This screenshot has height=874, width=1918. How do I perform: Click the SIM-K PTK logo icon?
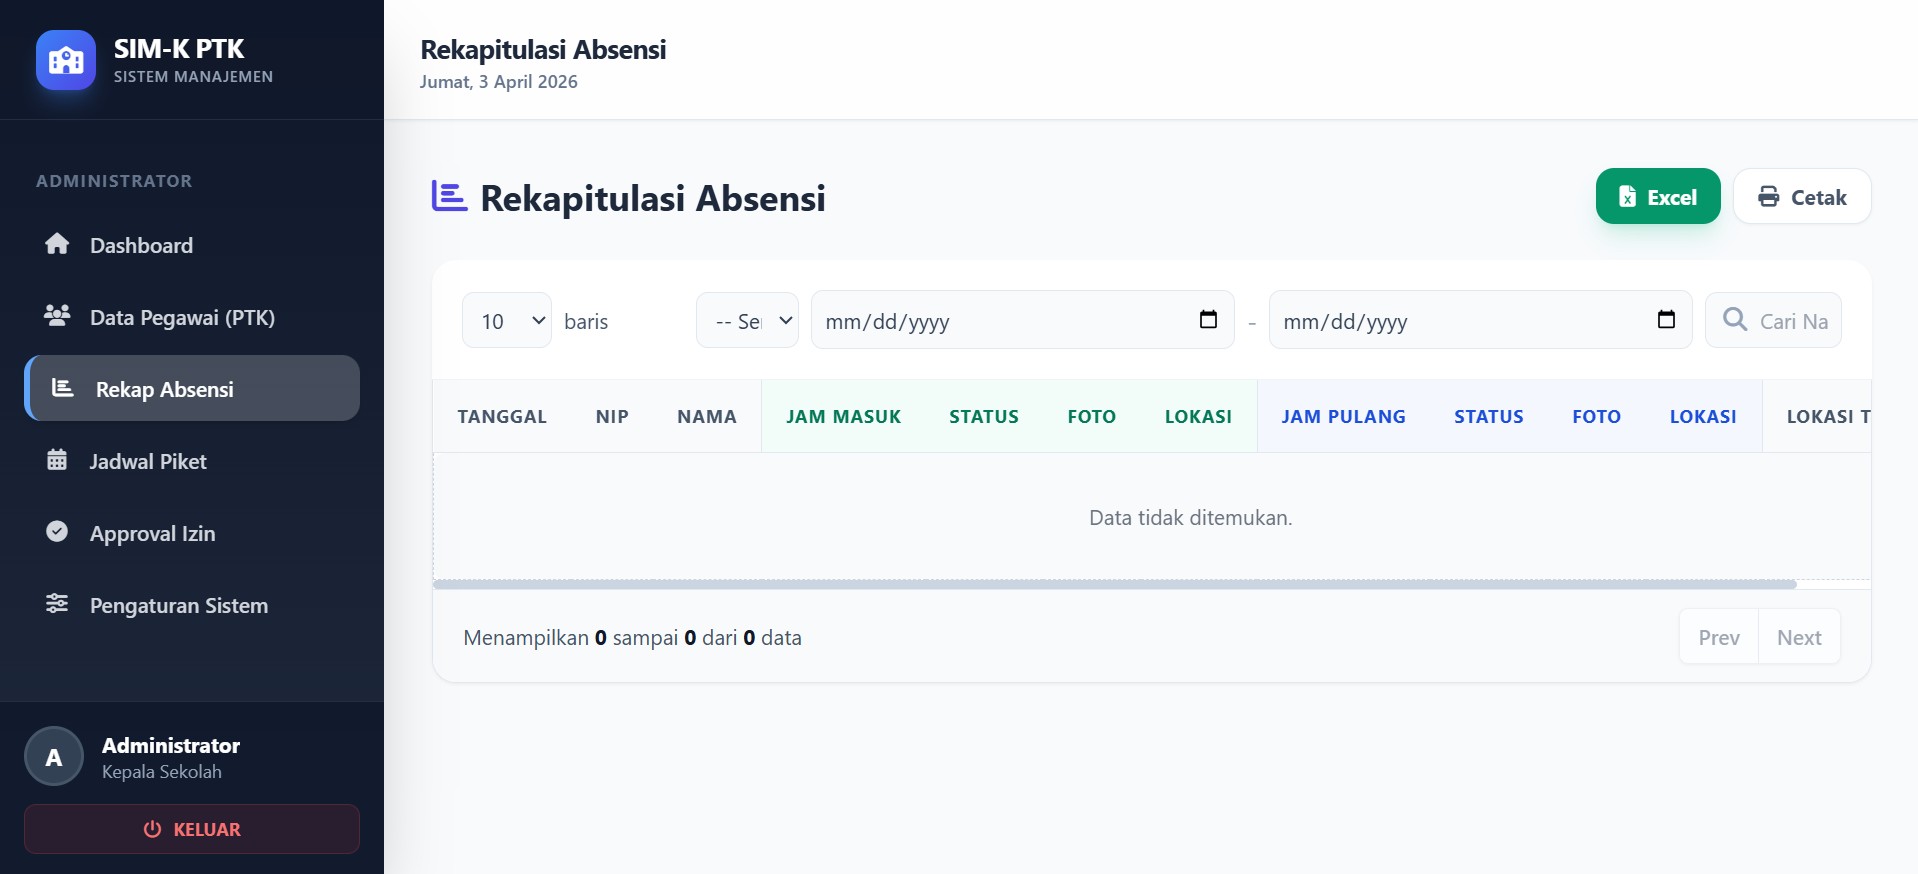pos(64,59)
